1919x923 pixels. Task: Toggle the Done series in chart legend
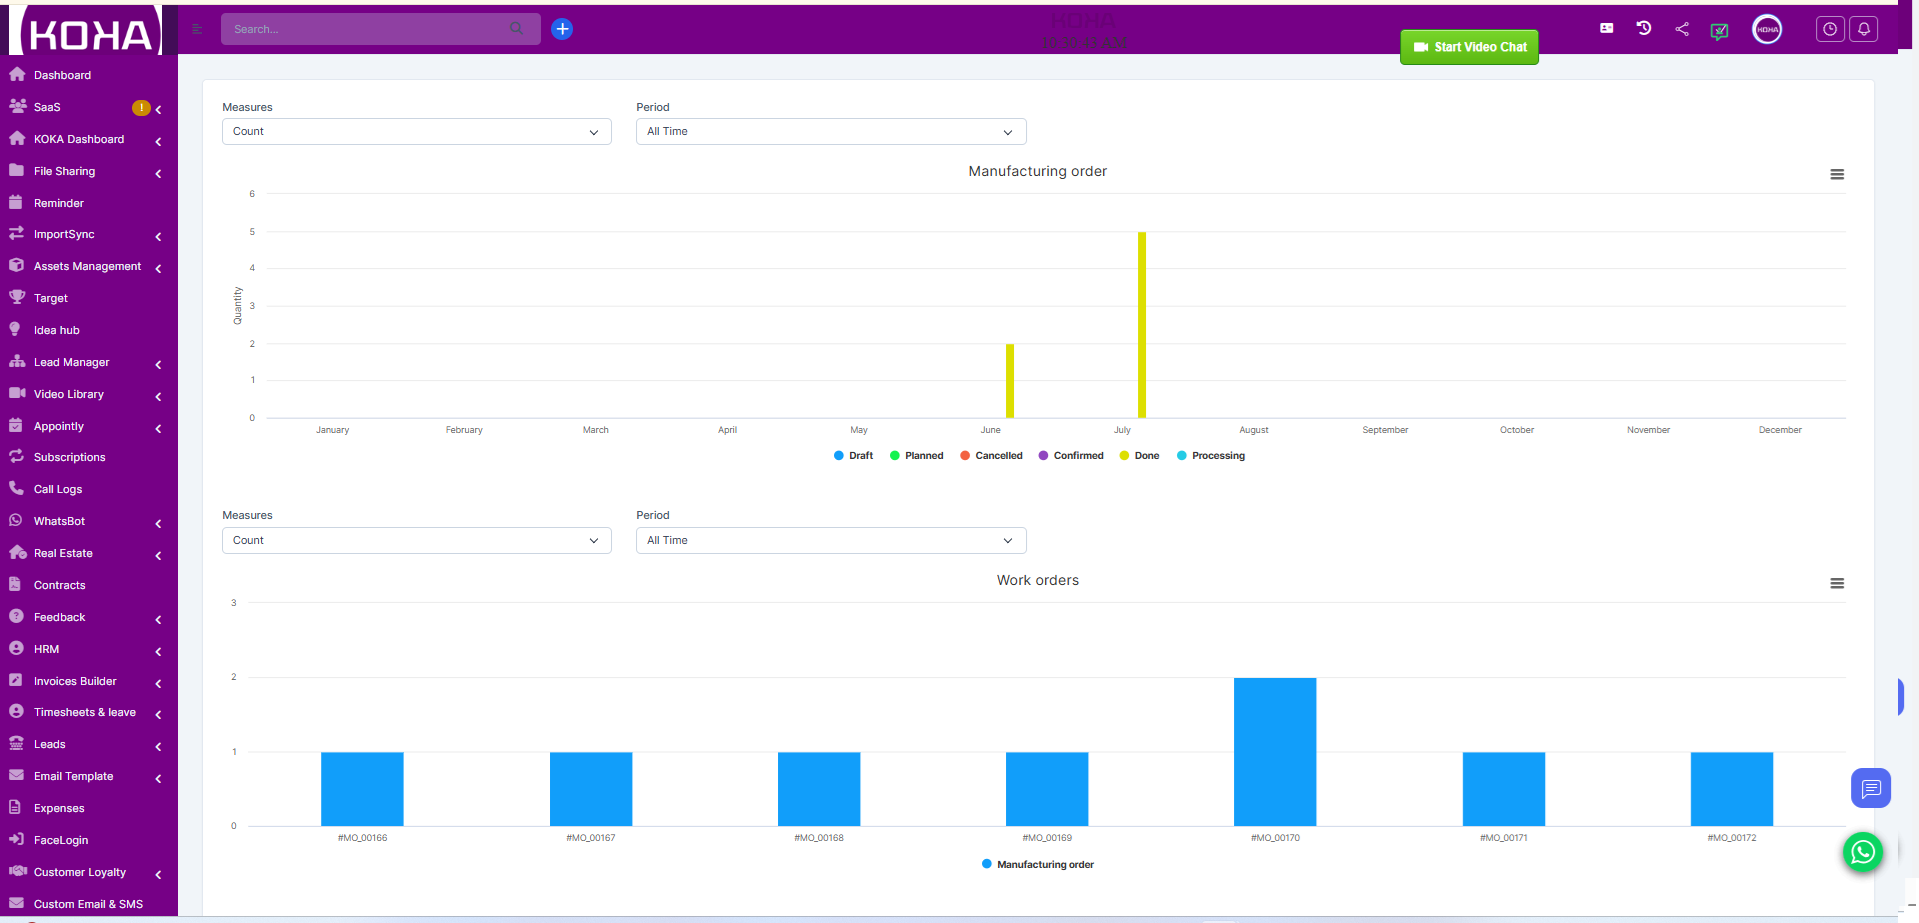[x=1139, y=456]
